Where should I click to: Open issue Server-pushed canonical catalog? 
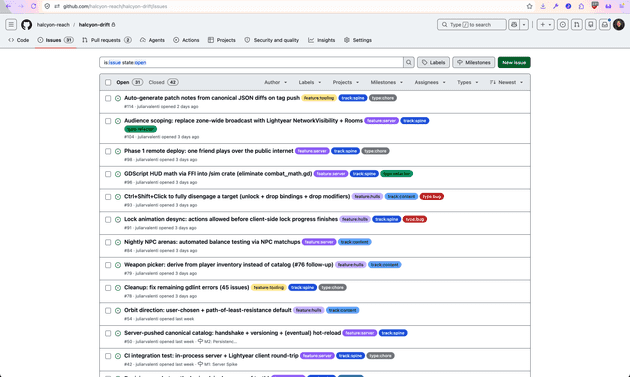(232, 333)
